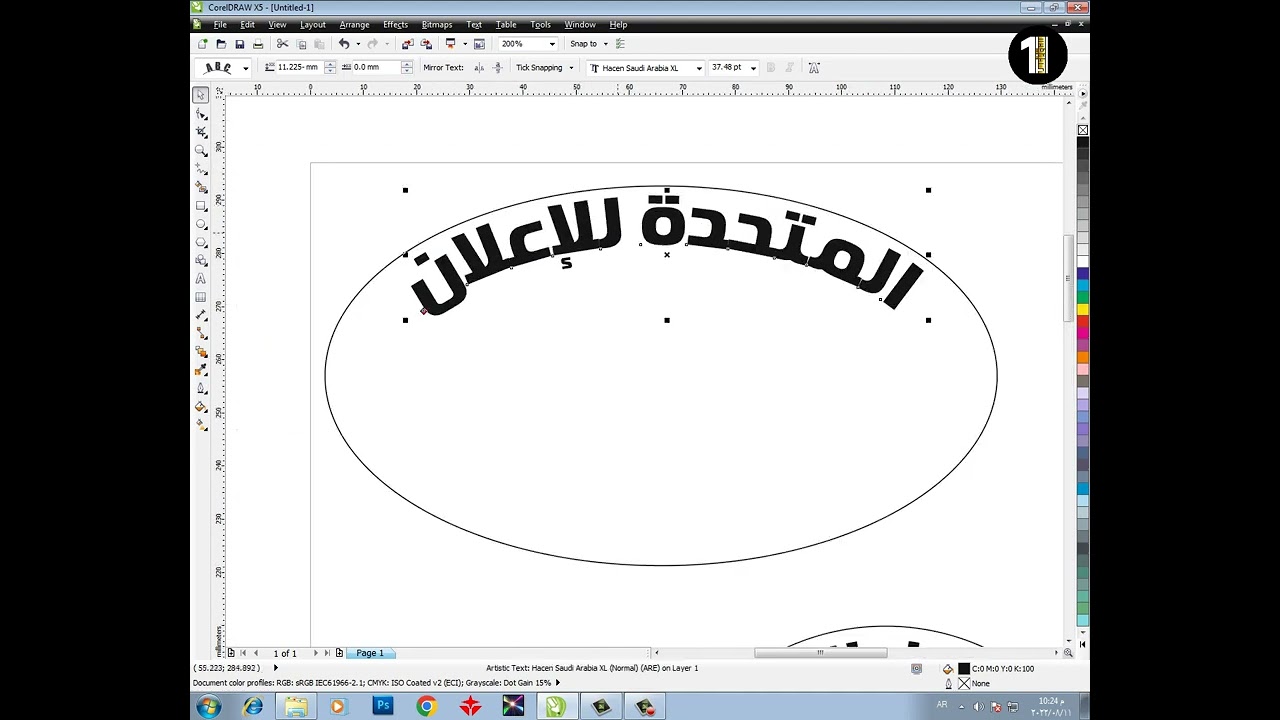The height and width of the screenshot is (720, 1280).
Task: Select the Color Eyedropper tool
Action: (201, 370)
